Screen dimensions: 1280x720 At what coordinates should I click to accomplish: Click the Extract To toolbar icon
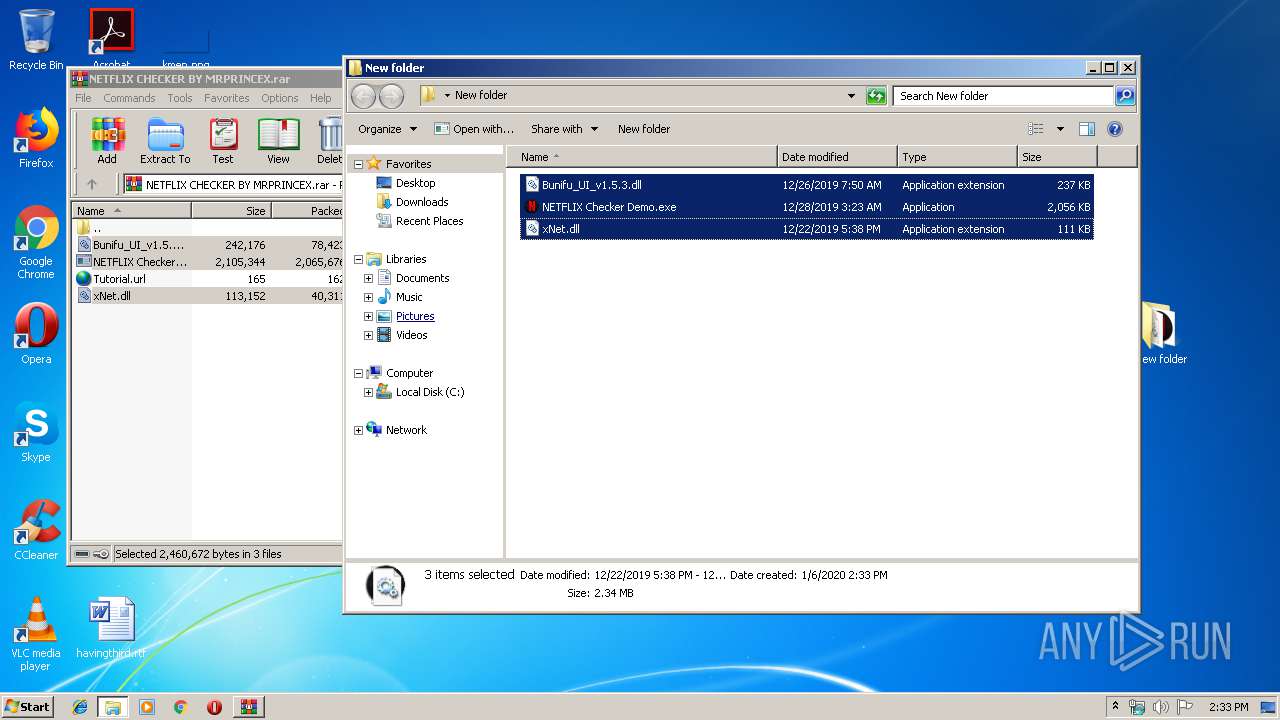pos(165,140)
